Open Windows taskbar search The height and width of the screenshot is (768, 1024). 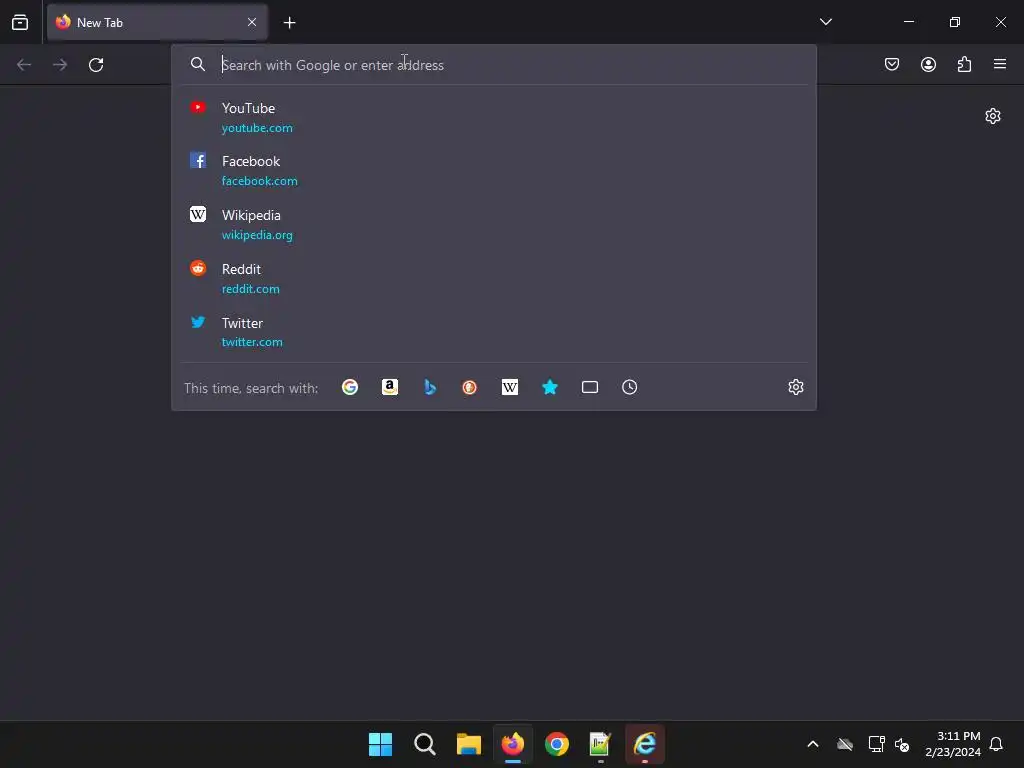424,744
